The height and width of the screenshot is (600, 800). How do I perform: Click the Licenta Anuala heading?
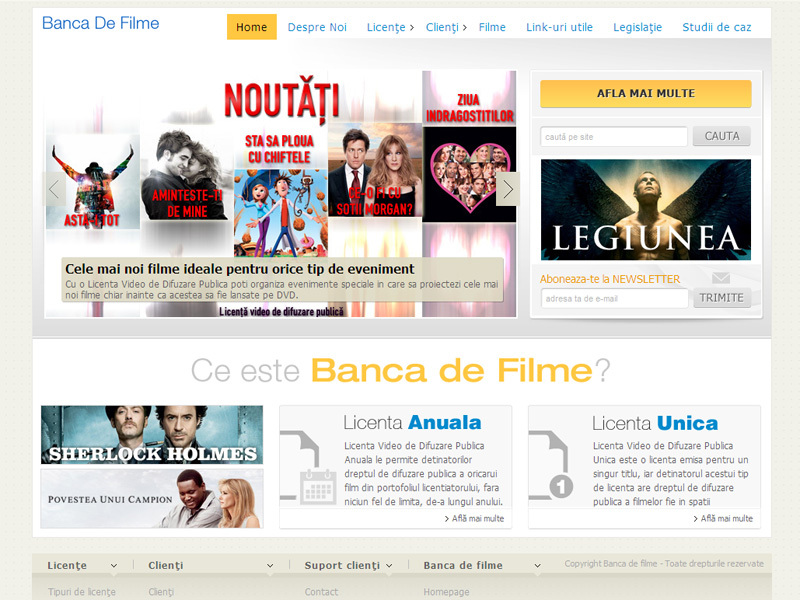[x=412, y=422]
